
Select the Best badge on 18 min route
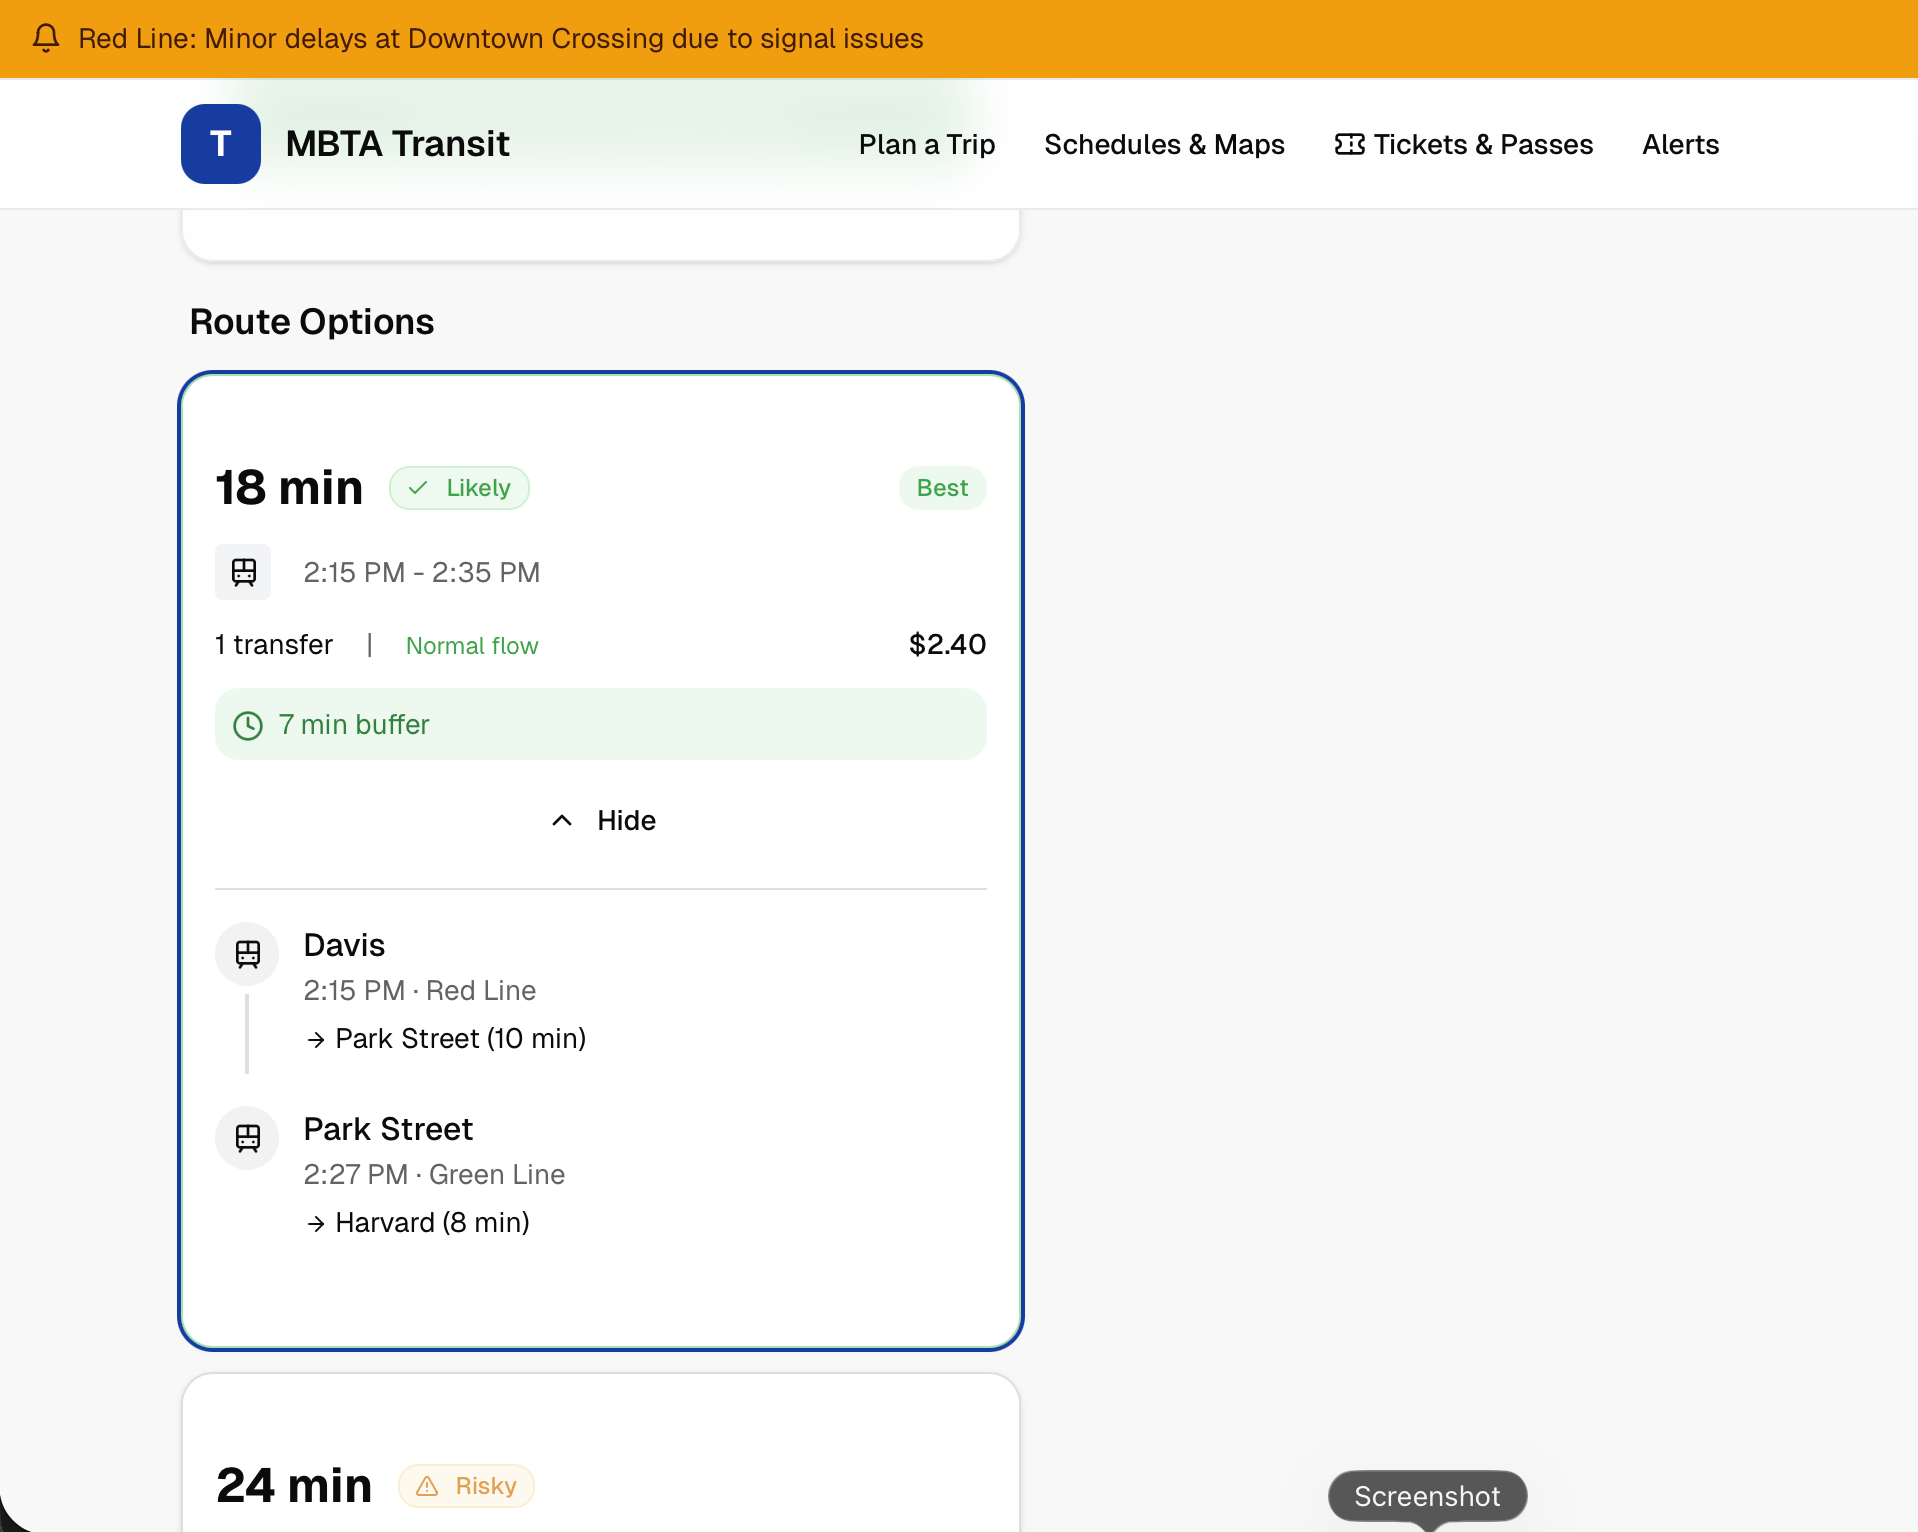point(942,488)
